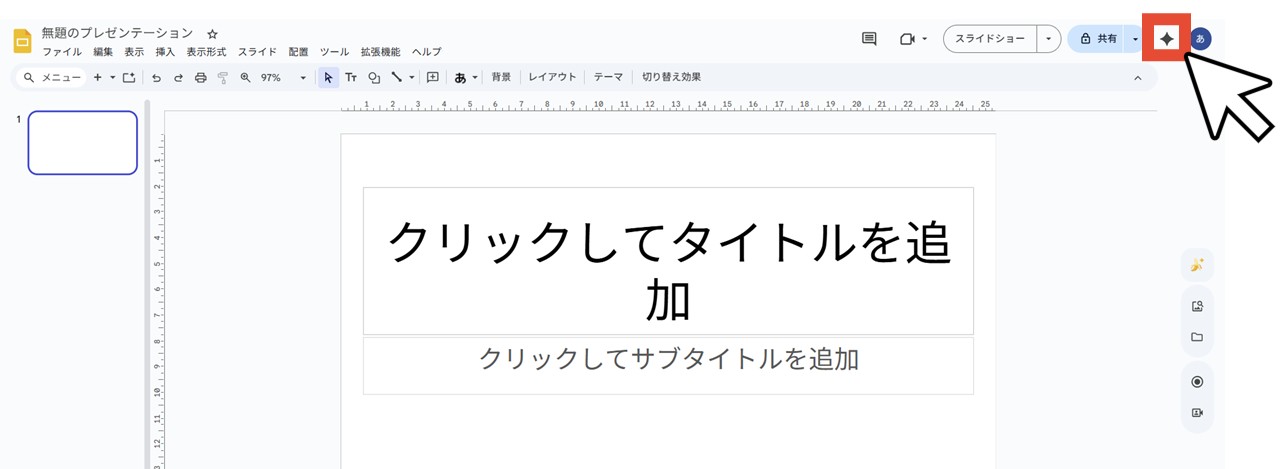Open the 挿入 menu
Image resolution: width=1280 pixels, height=469 pixels.
point(165,52)
